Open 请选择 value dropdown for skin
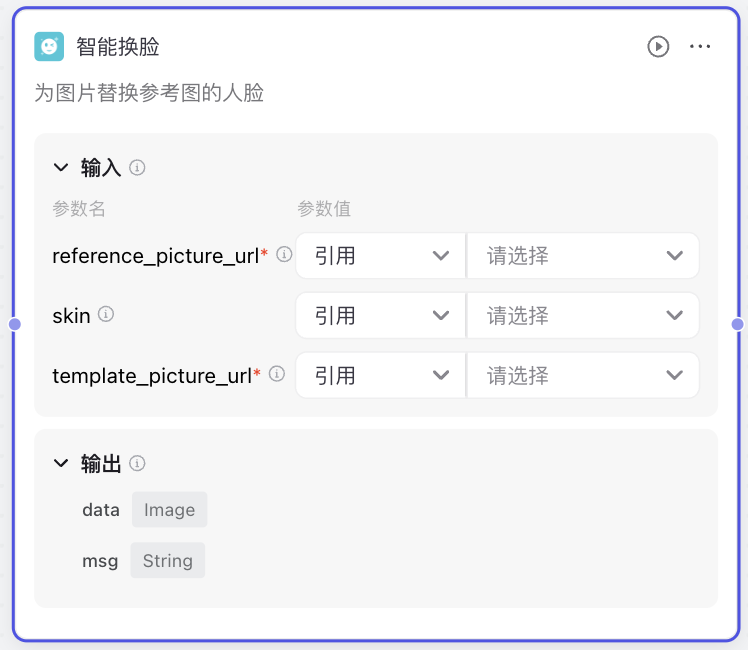The width and height of the screenshot is (748, 650). [x=583, y=316]
